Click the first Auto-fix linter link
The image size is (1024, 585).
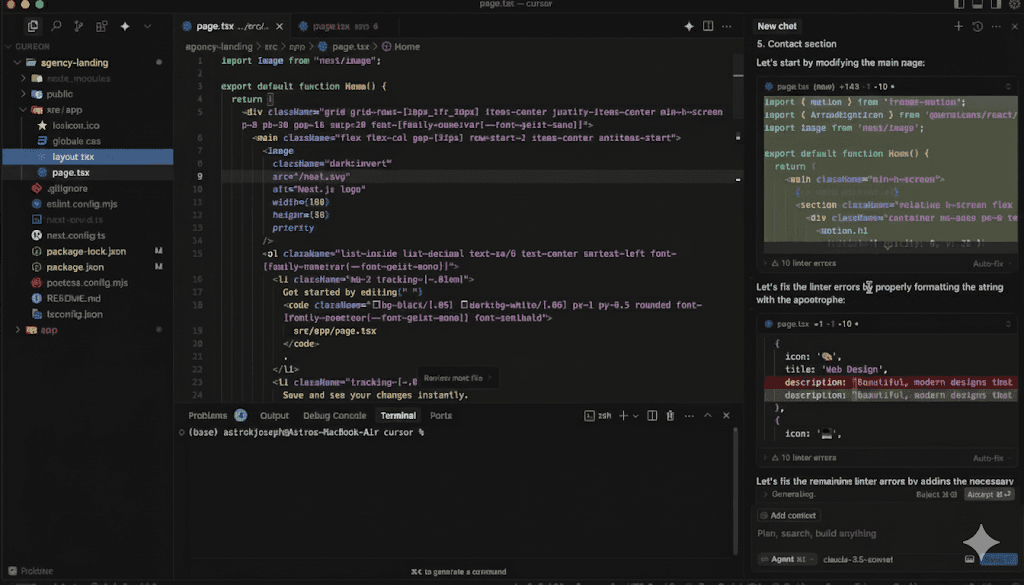tap(988, 264)
